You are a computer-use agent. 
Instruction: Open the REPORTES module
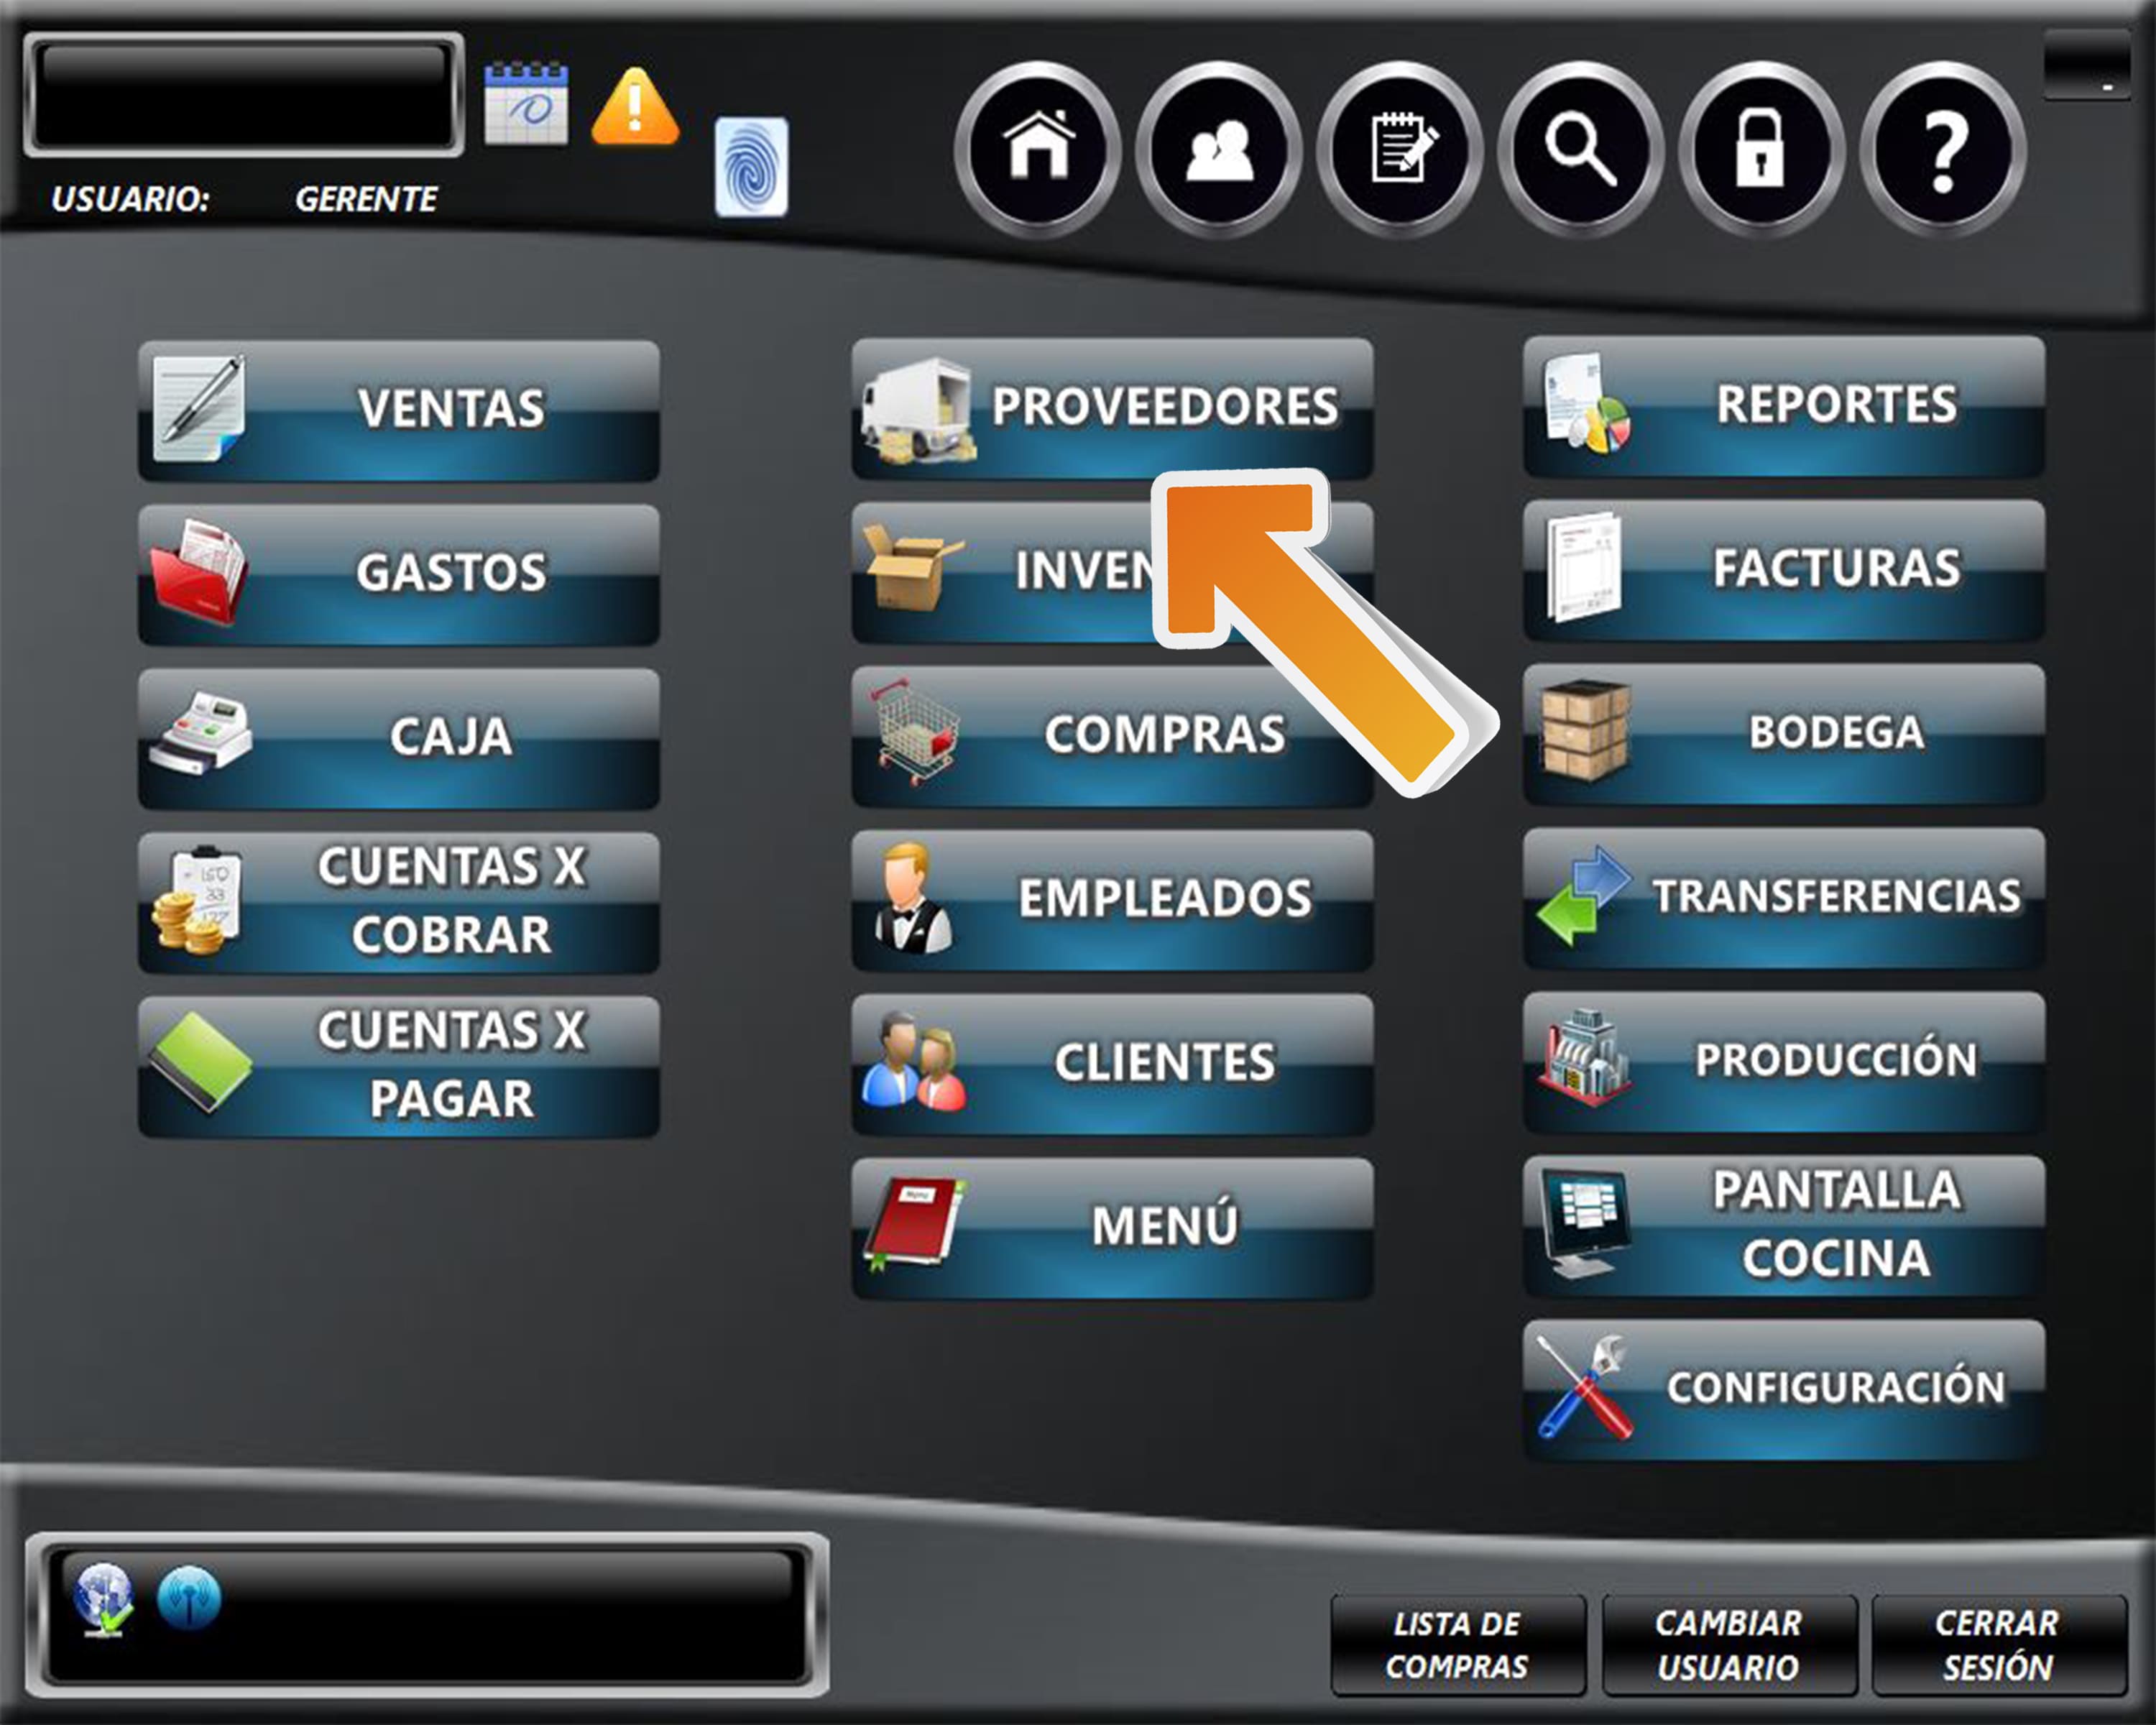tap(1783, 406)
